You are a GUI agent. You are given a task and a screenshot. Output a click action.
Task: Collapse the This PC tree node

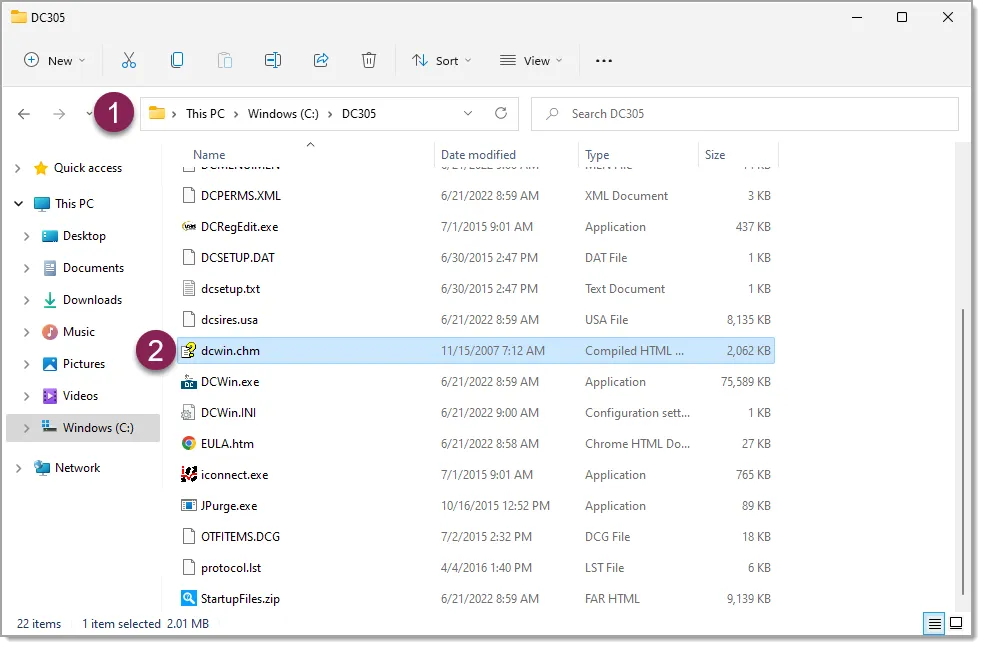click(x=18, y=204)
